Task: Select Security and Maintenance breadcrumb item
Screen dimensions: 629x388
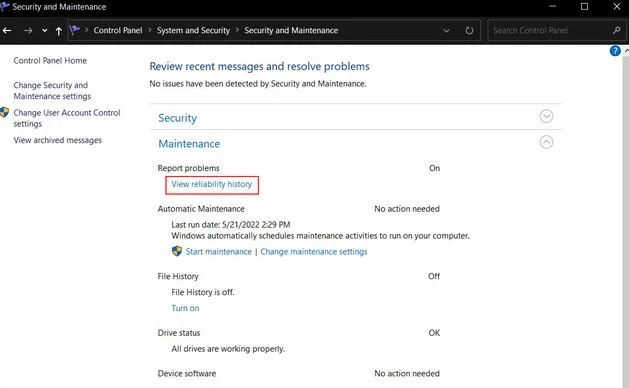Action: pos(291,30)
